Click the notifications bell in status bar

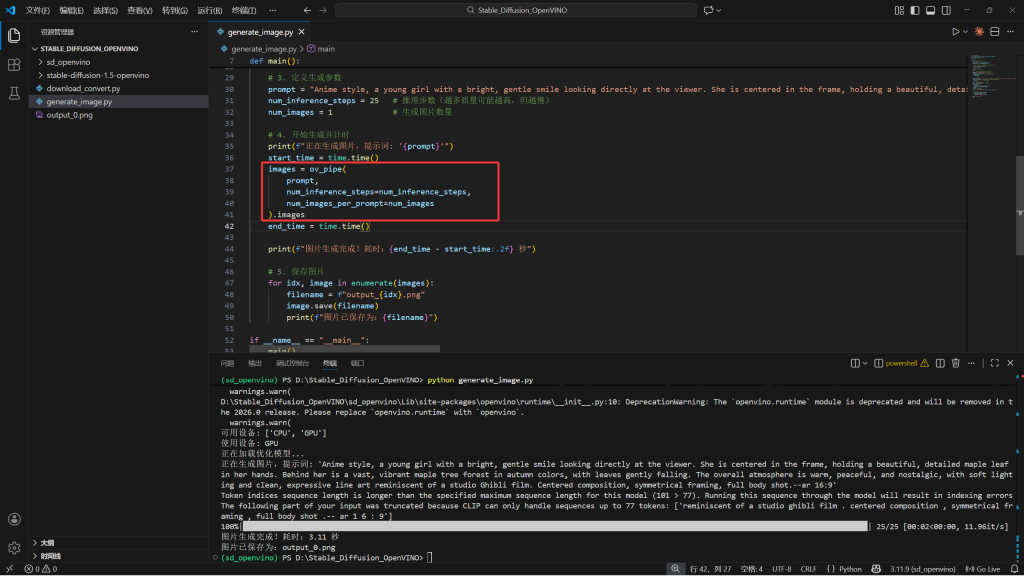[1012, 569]
